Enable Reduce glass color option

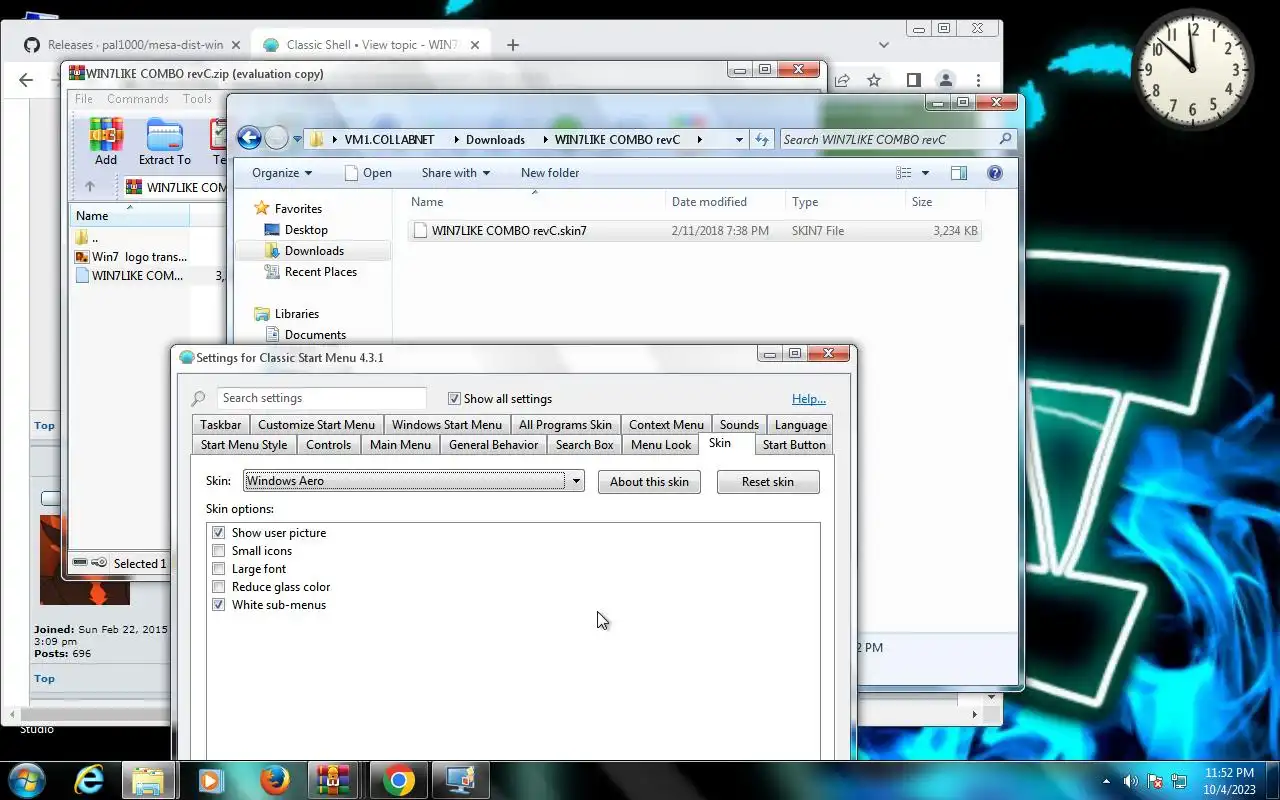[x=219, y=587]
